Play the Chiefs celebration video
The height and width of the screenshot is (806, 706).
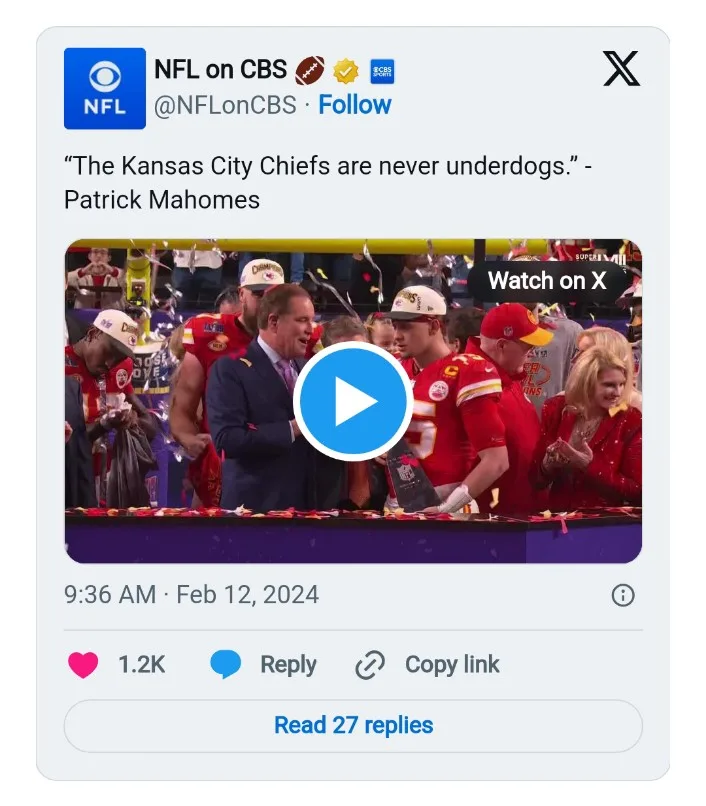tap(352, 401)
